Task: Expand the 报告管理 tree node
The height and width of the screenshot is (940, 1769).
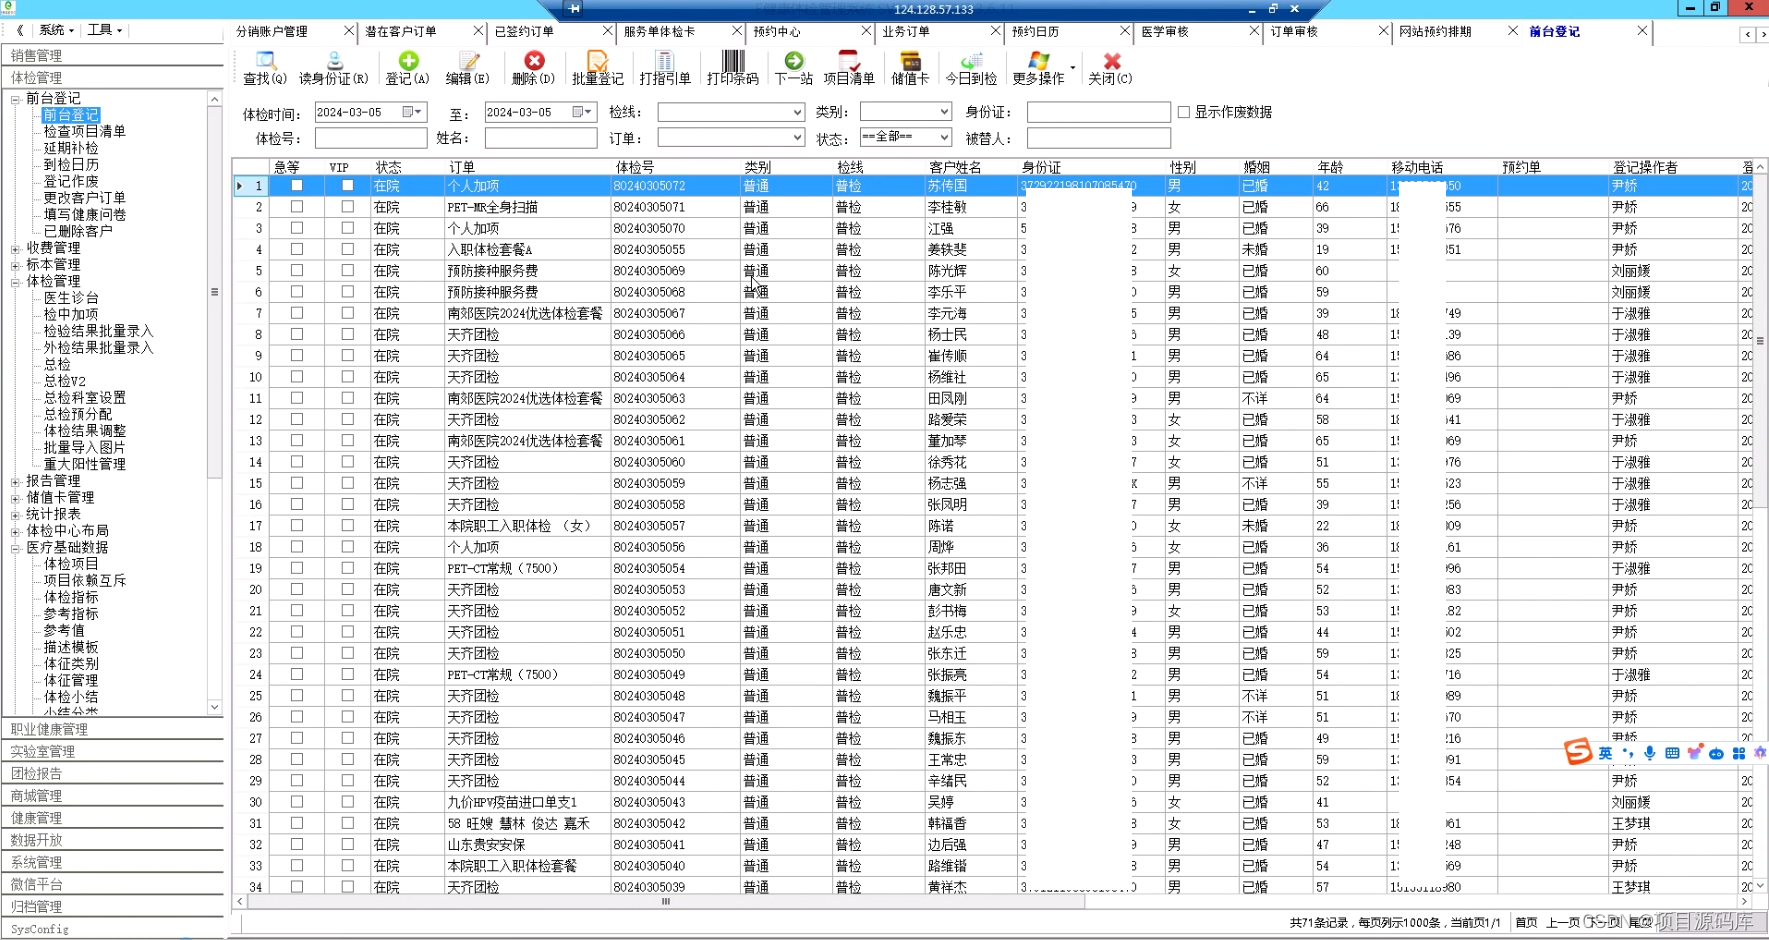Action: pos(15,482)
